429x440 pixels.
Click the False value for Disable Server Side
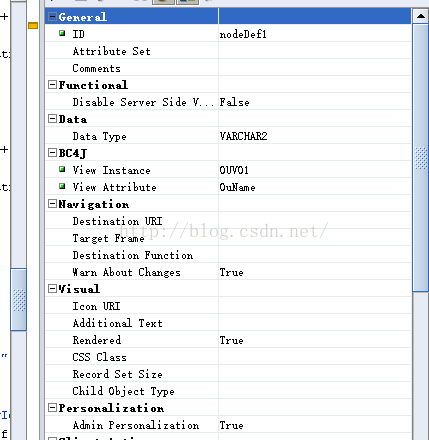tap(234, 102)
